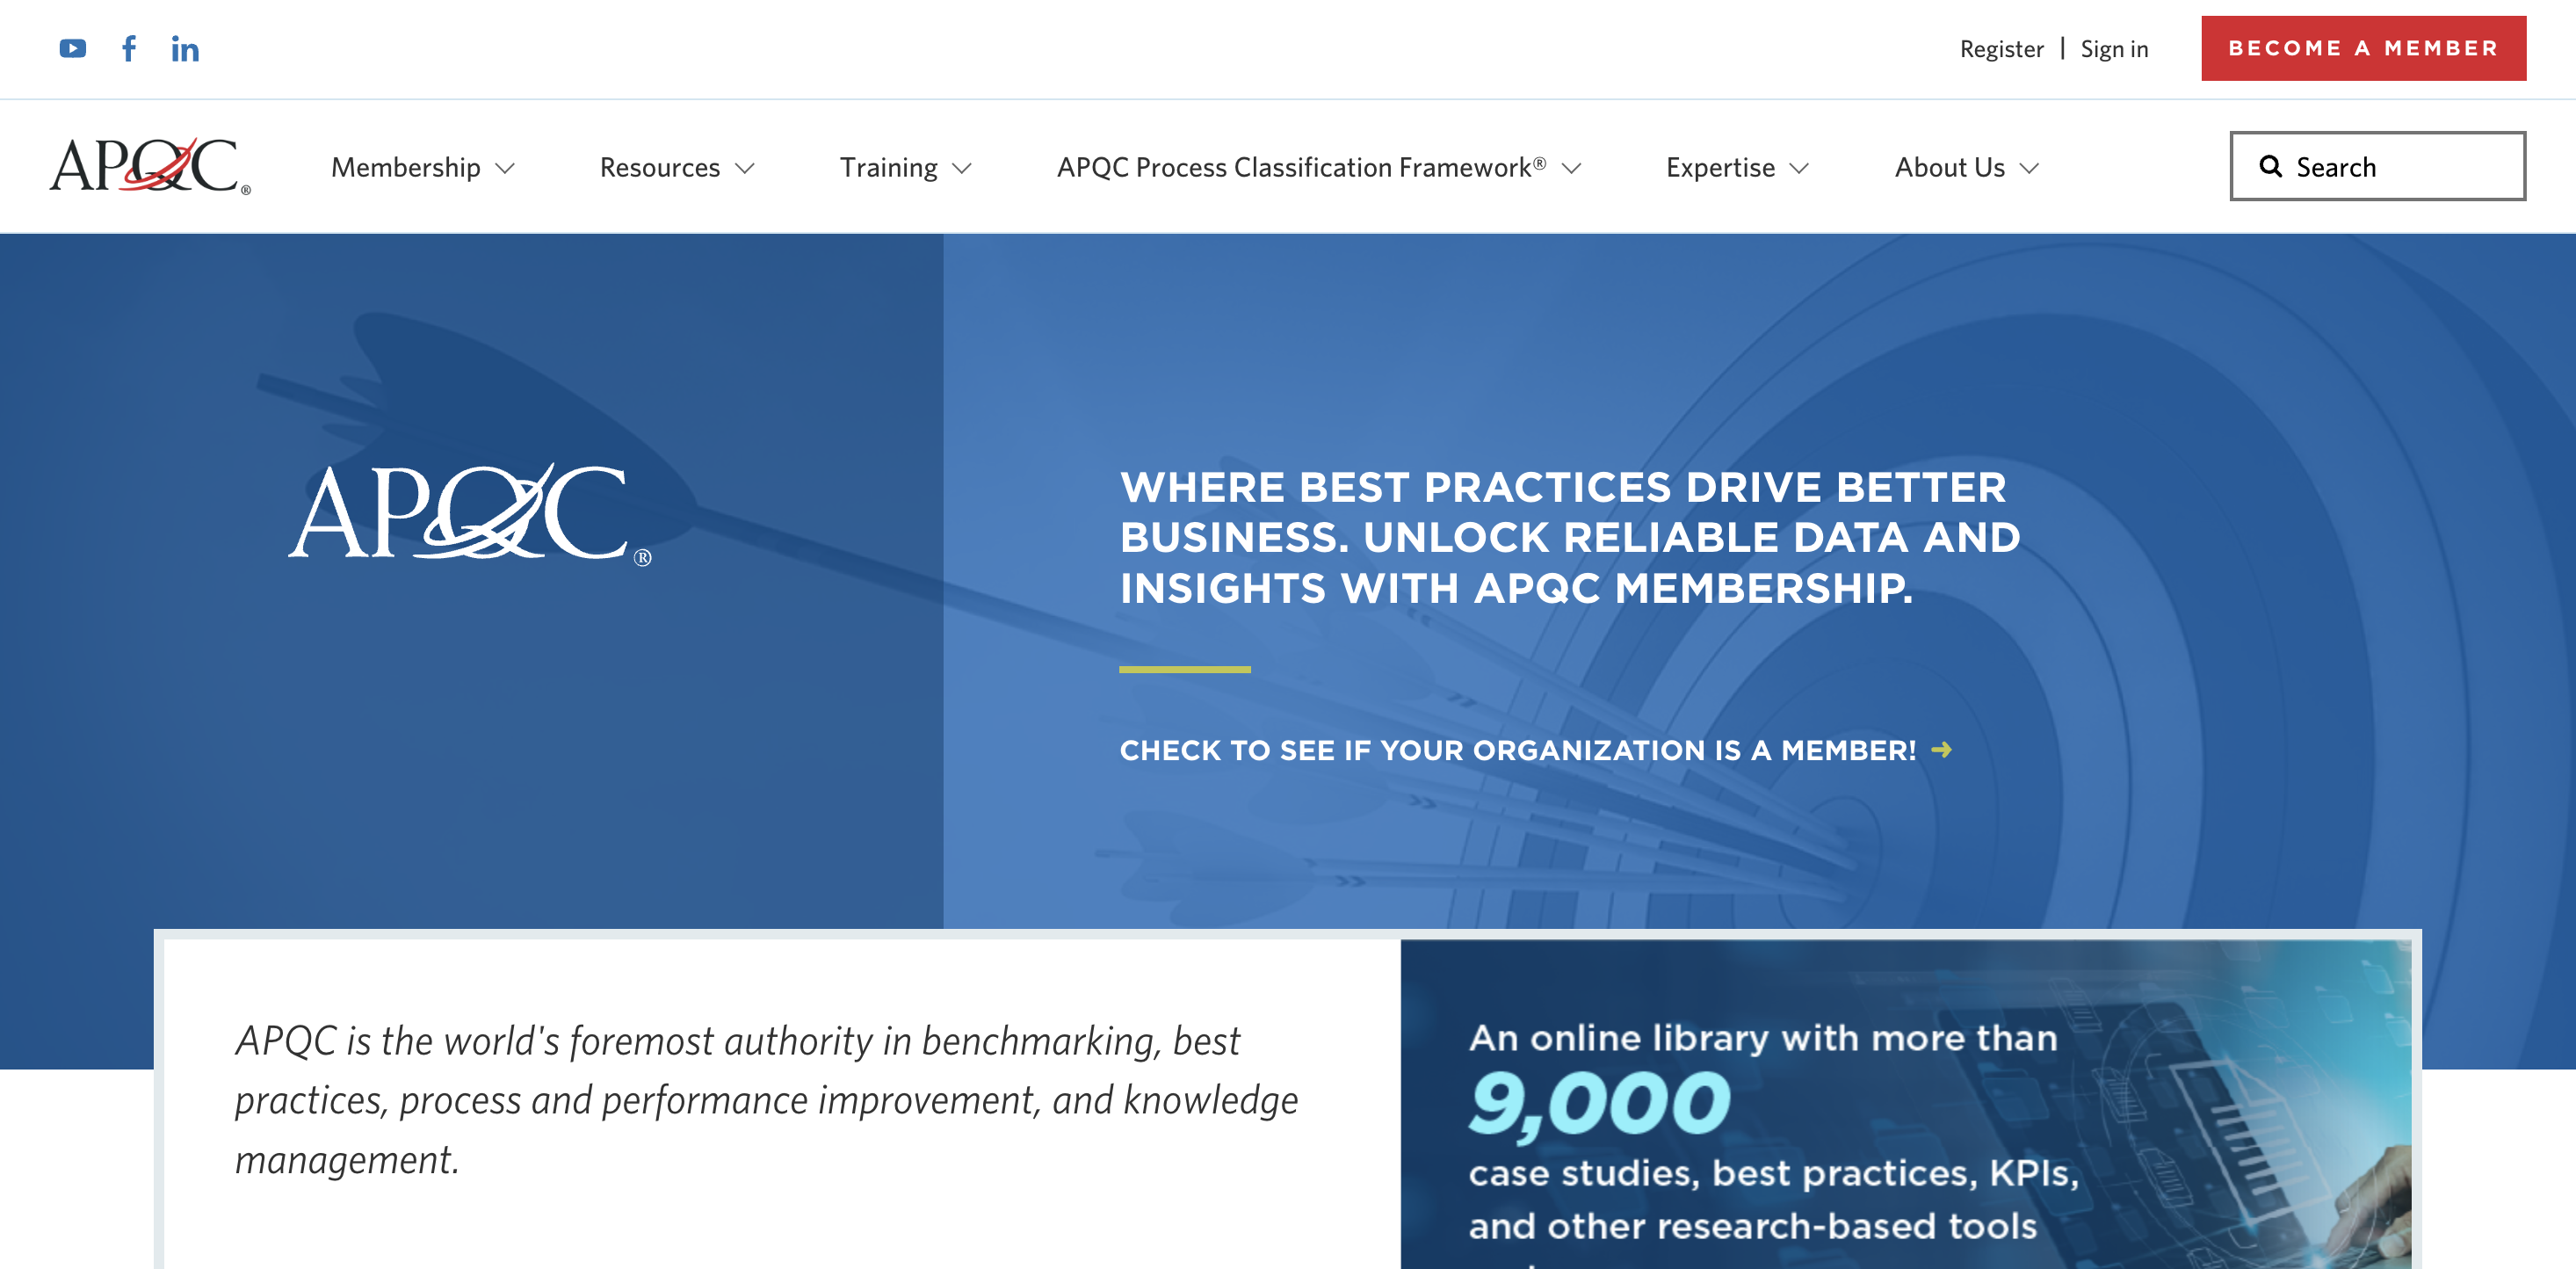Open the Expertise menu item

click(1720, 167)
